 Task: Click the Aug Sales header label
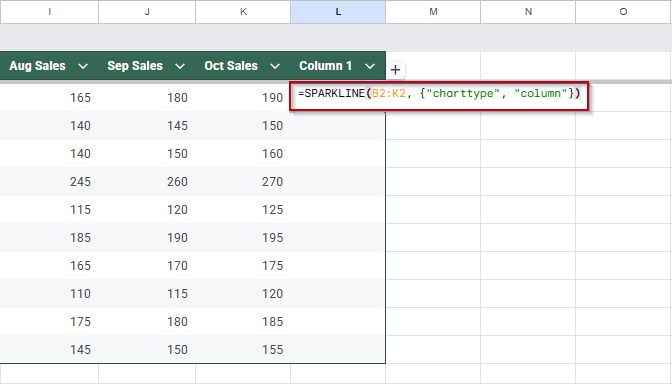pos(38,66)
